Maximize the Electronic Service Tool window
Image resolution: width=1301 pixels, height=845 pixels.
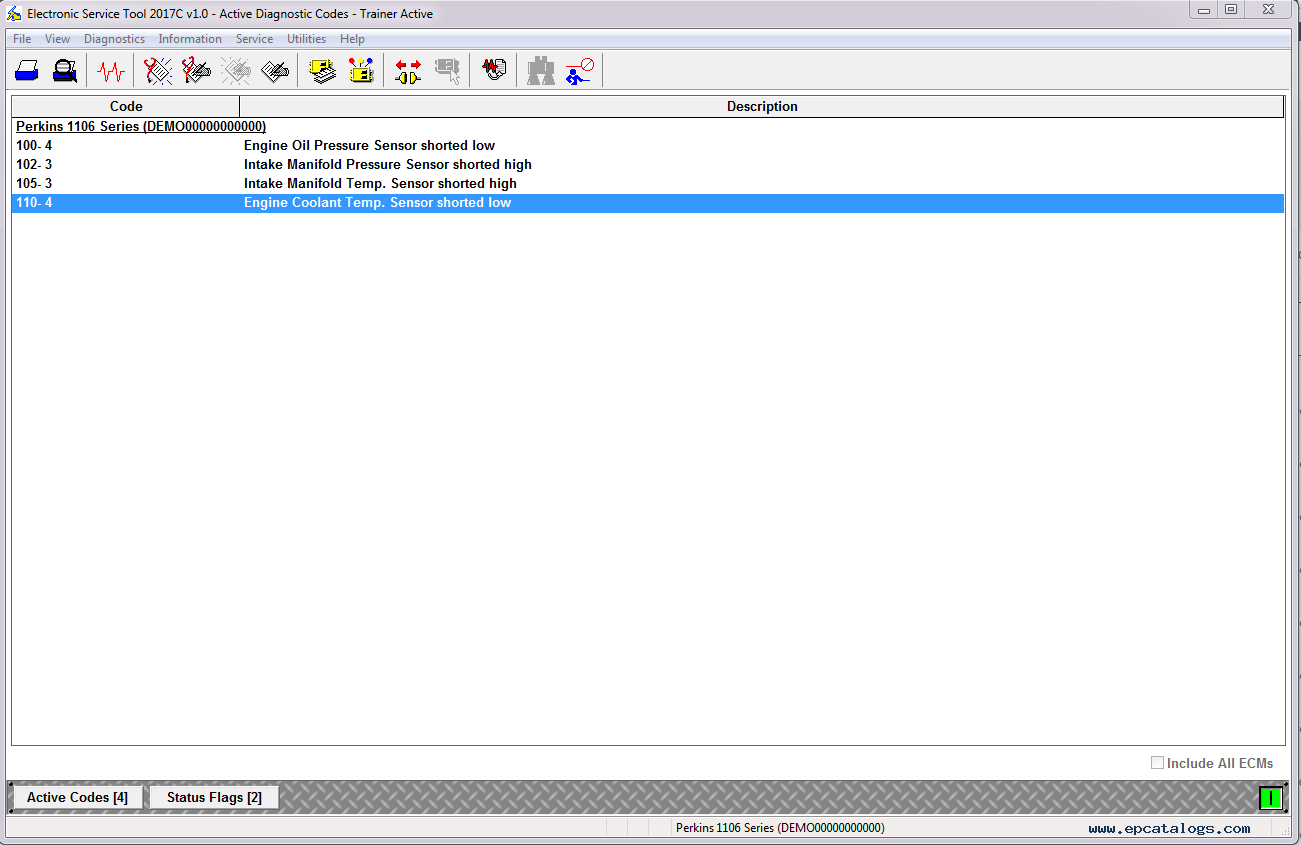(x=1231, y=10)
